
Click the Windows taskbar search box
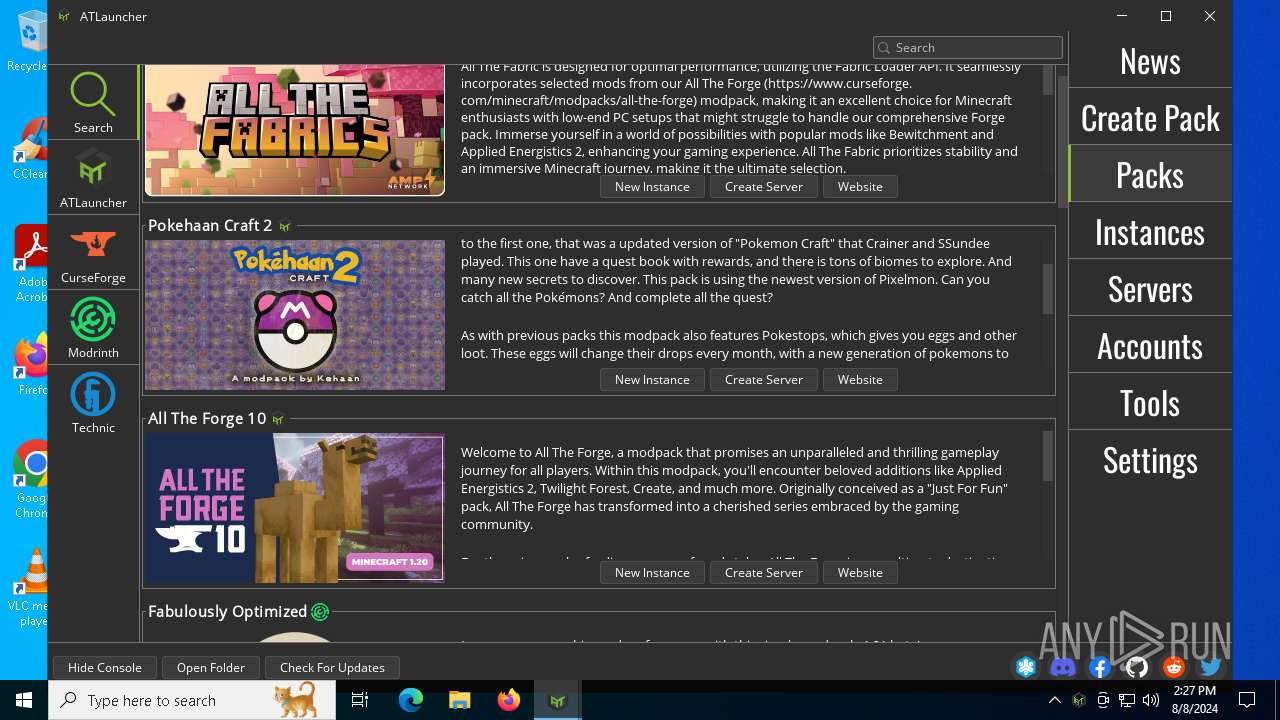pyautogui.click(x=192, y=700)
